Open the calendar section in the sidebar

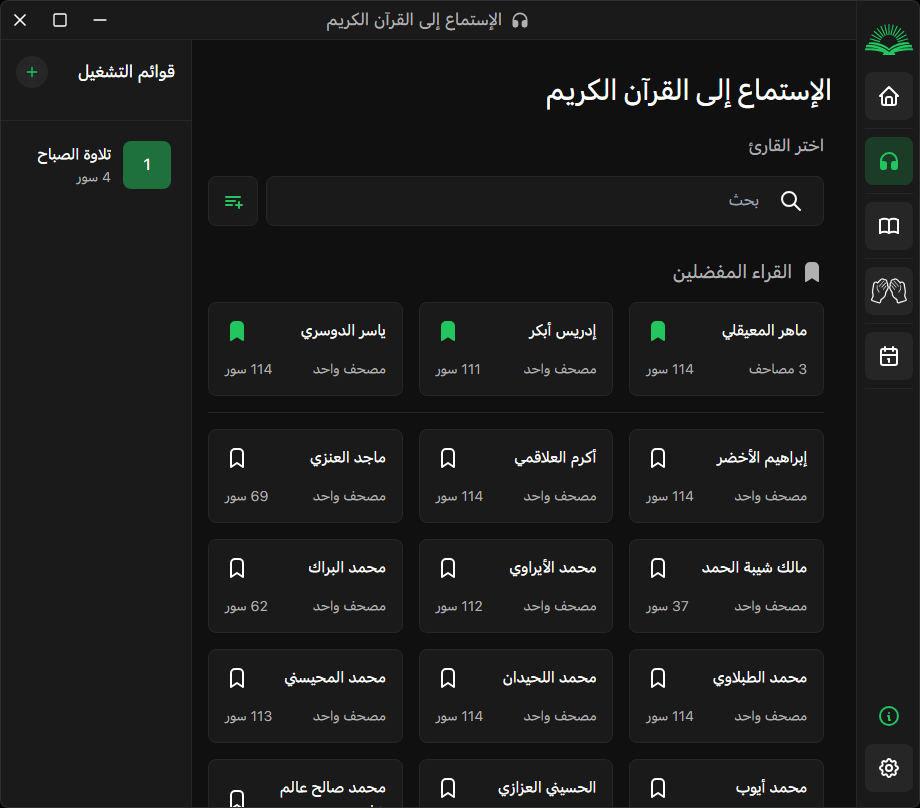tap(888, 356)
